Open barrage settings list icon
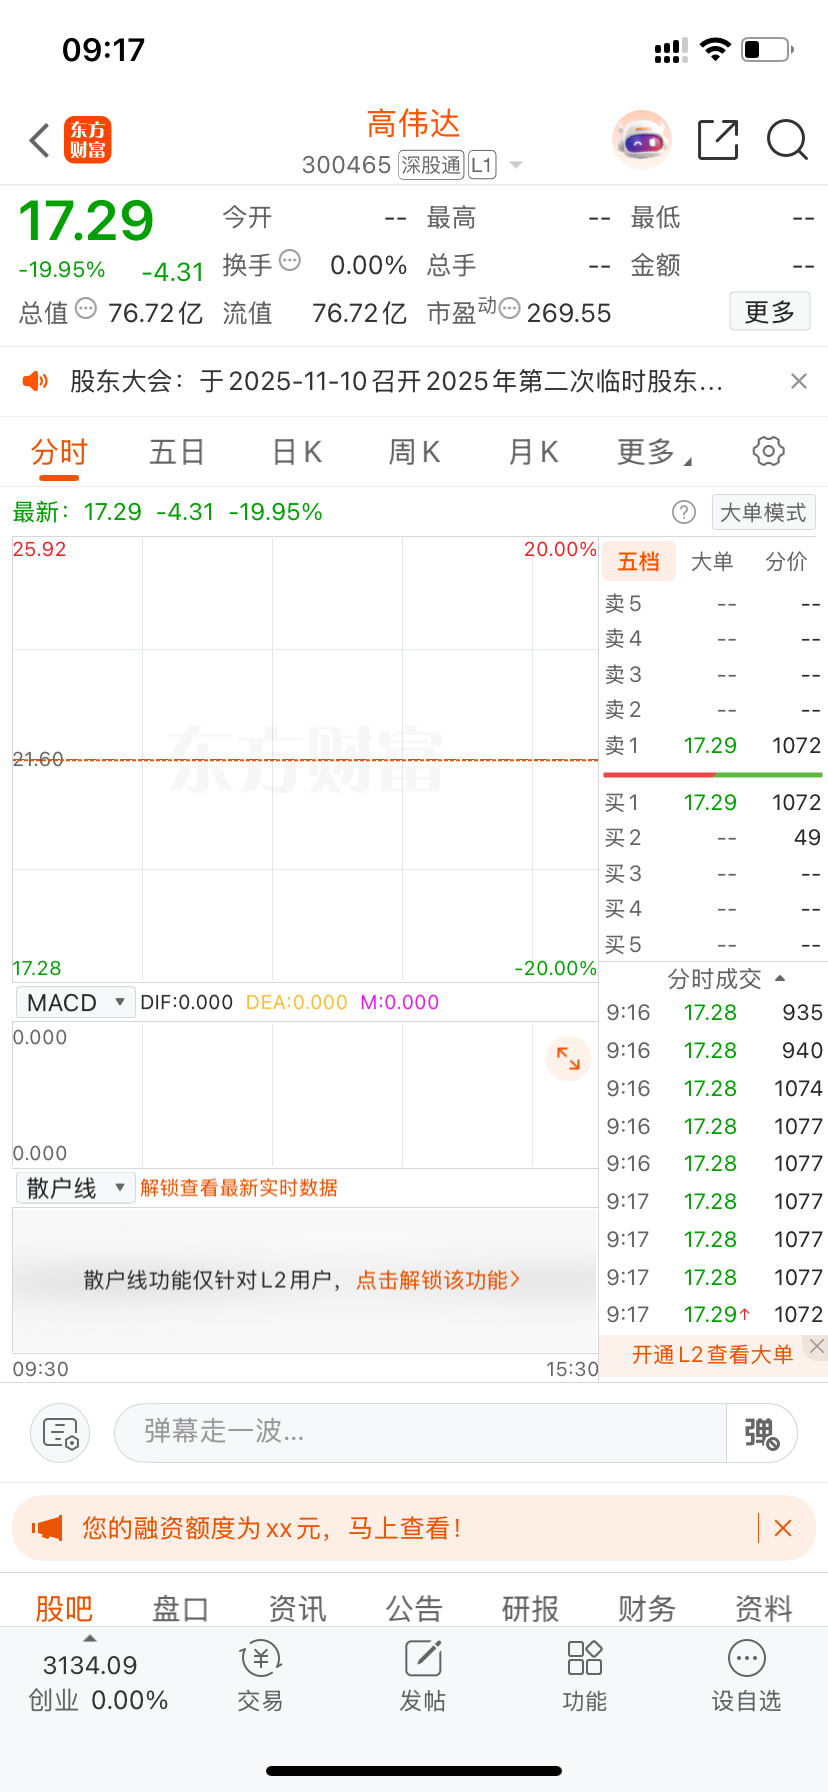Image resolution: width=828 pixels, height=1792 pixels. (61, 1433)
